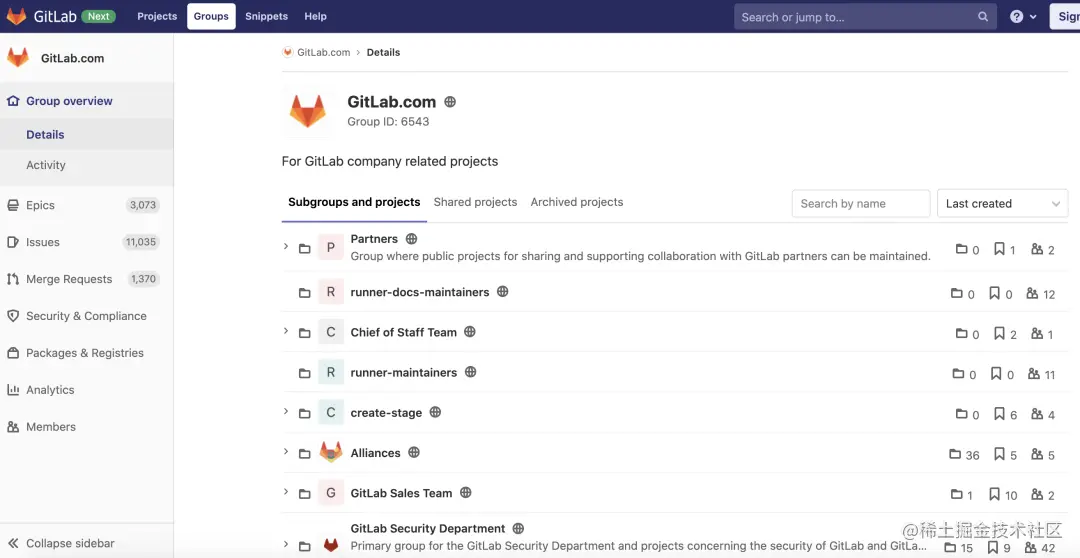Open the Projects menu in top bar
The image size is (1080, 558).
(157, 16)
